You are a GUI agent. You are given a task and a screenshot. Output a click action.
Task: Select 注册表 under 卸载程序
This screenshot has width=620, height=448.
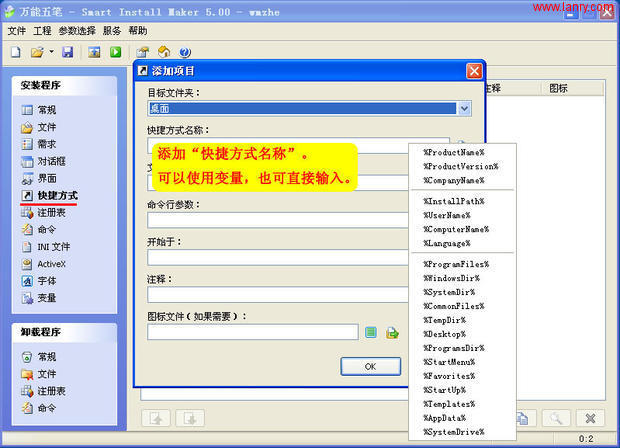click(x=43, y=391)
